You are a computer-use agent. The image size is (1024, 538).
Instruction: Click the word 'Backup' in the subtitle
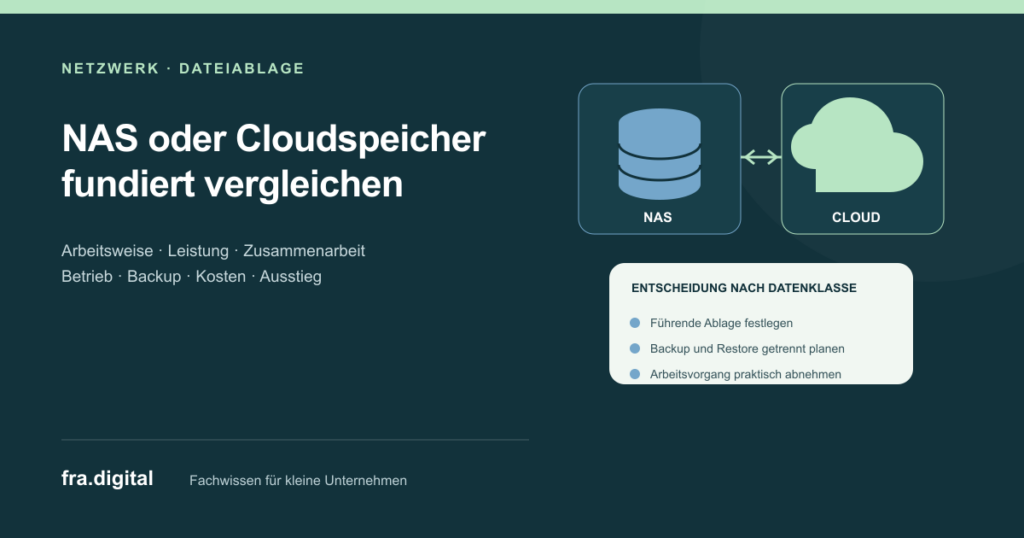(154, 276)
